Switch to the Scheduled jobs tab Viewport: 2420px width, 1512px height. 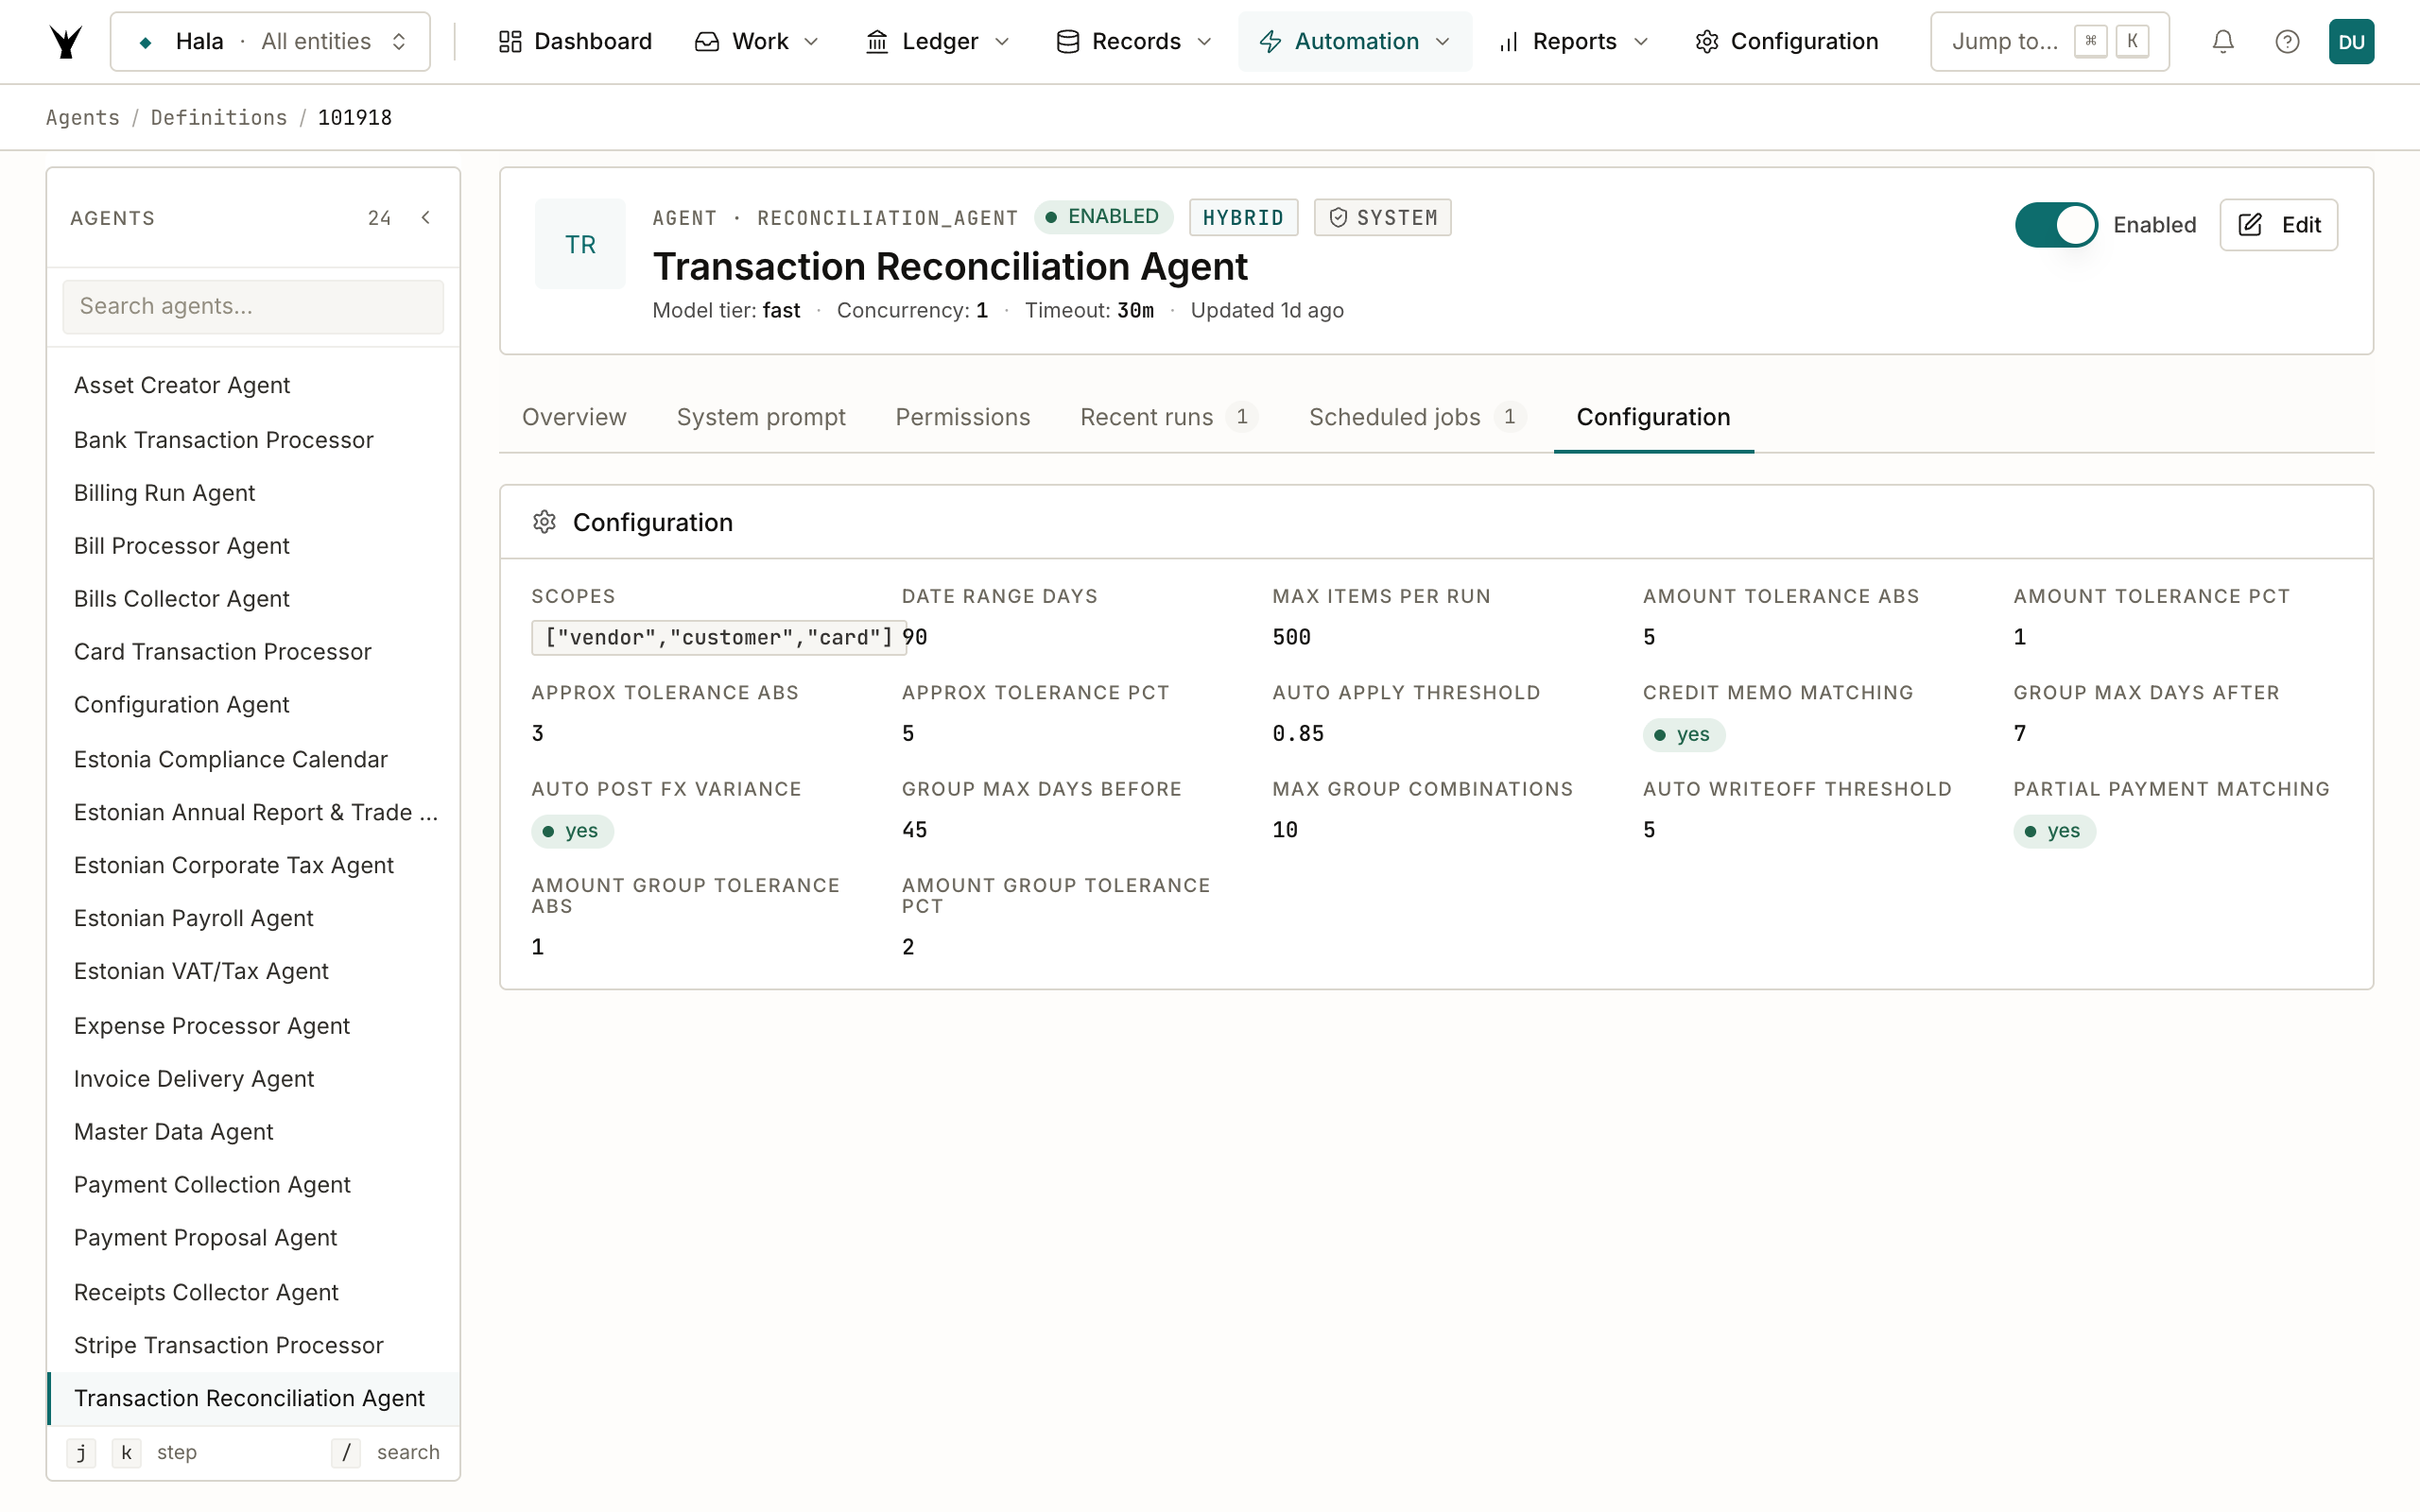(1416, 417)
